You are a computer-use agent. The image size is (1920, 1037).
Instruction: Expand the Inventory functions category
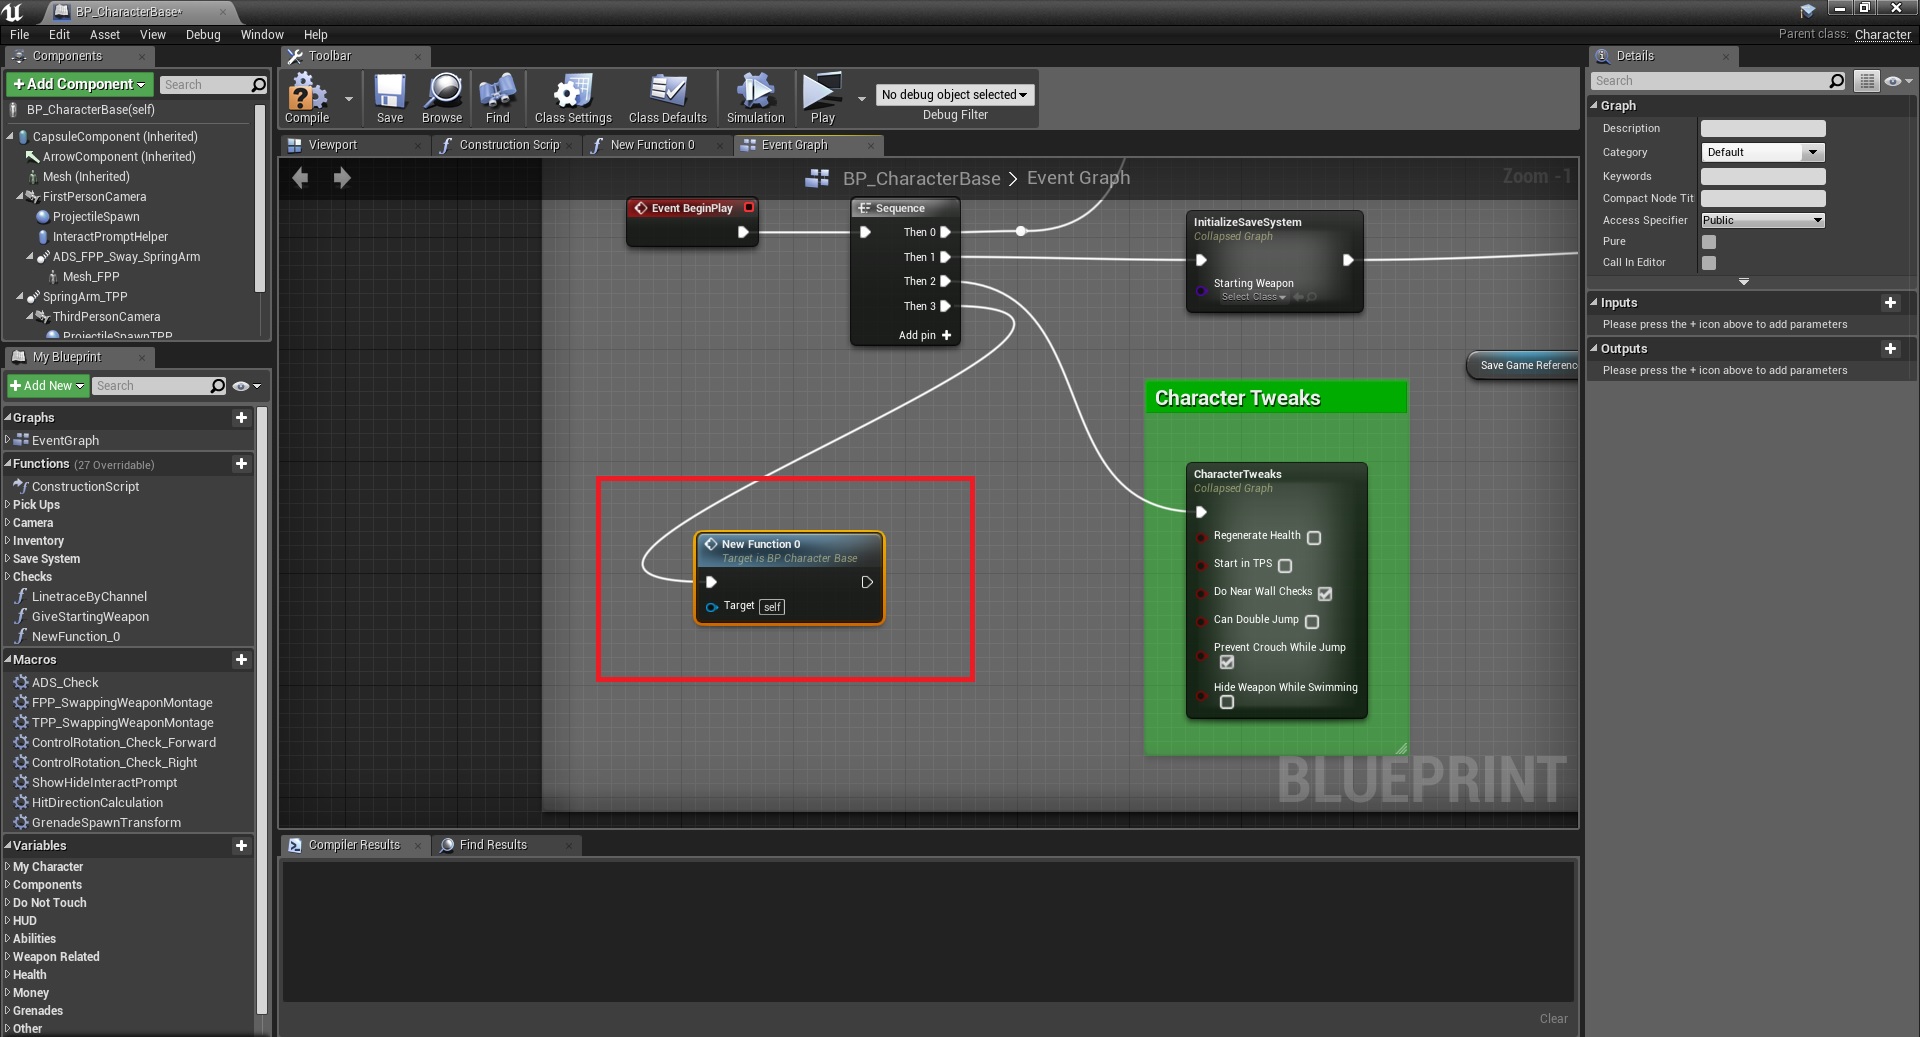38,541
